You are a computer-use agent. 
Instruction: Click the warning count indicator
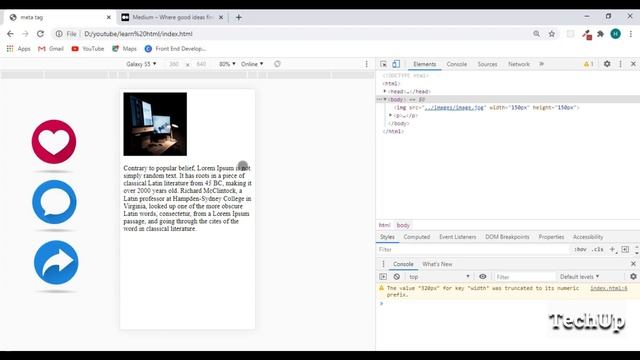click(589, 64)
